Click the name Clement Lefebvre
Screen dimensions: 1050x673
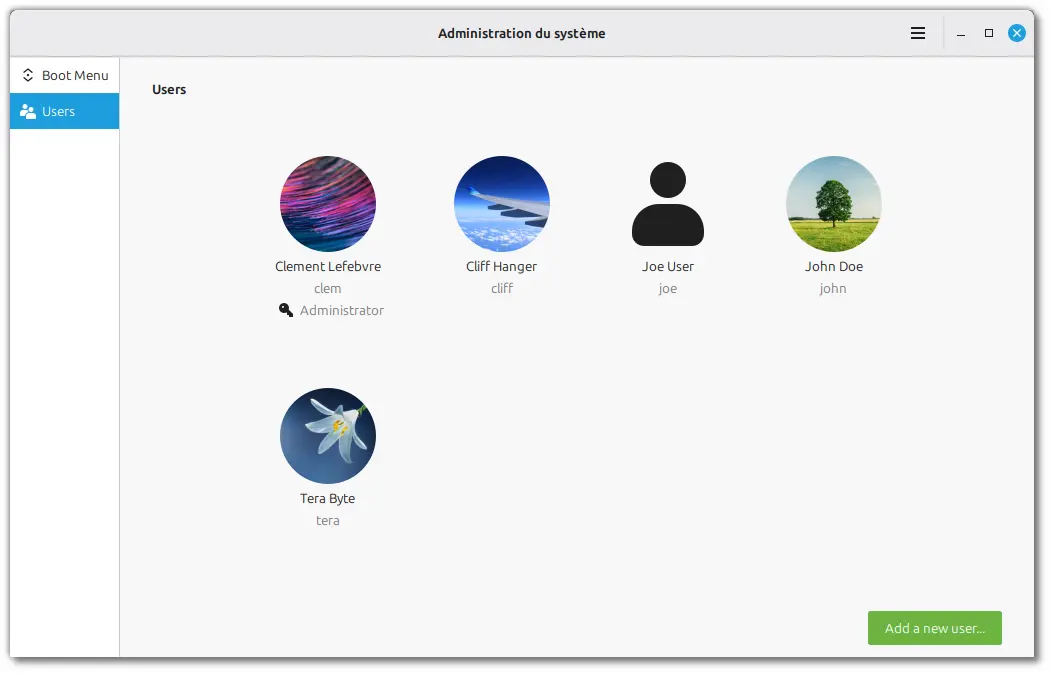point(327,267)
